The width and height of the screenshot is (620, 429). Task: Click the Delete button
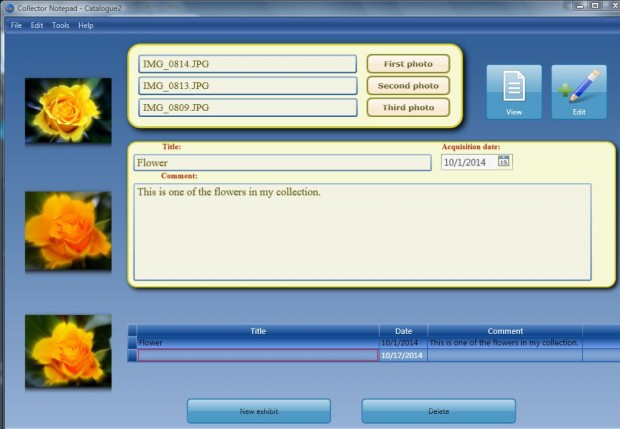pos(438,411)
